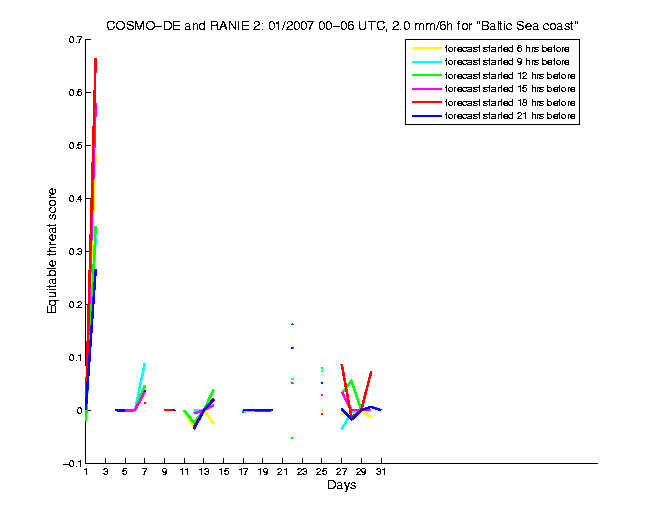Click x-axis tick label 15
The height and width of the screenshot is (520, 660).
click(x=224, y=472)
